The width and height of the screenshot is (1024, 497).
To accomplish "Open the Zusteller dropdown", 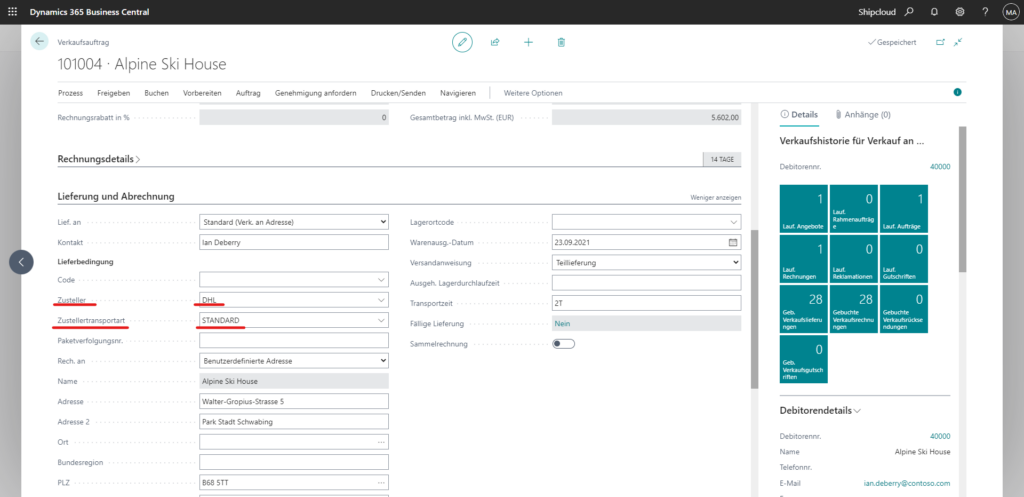I will (380, 300).
